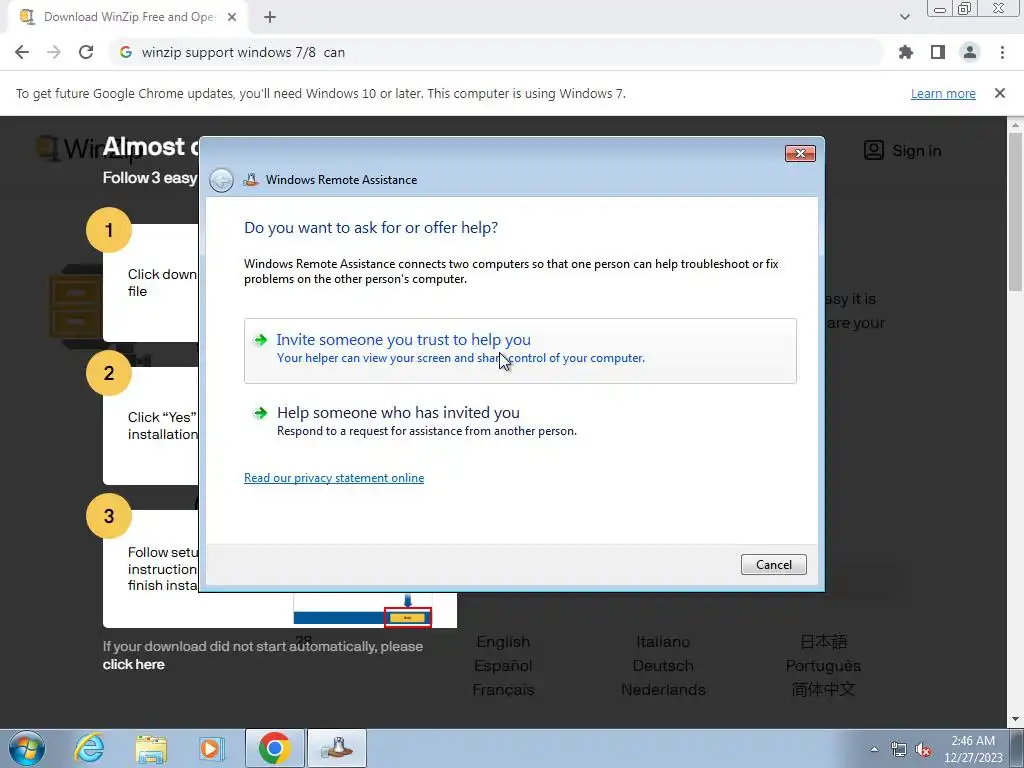Dismiss the Chrome update banner

coord(1000,93)
